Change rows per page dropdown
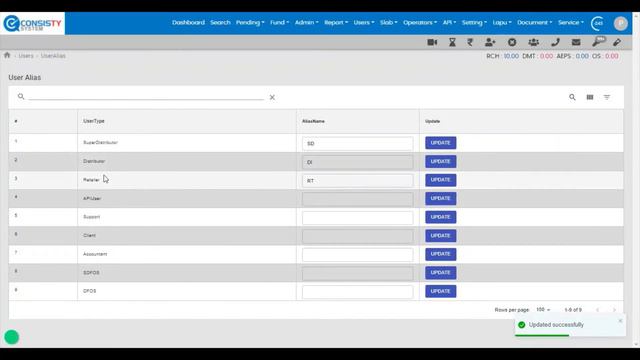 click(x=543, y=310)
